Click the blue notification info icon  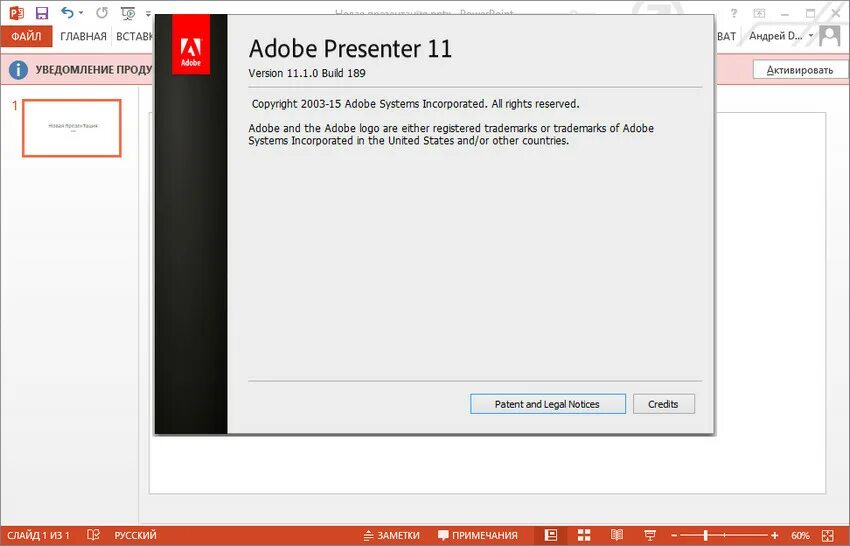(18, 69)
